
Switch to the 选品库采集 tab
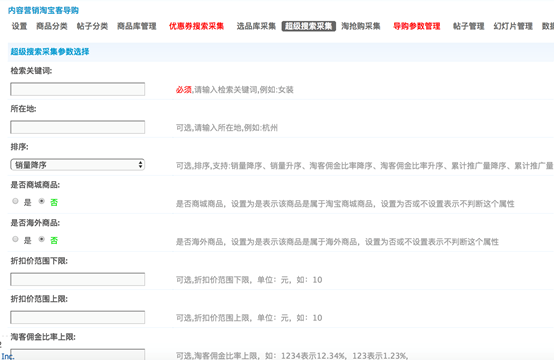[x=256, y=26]
